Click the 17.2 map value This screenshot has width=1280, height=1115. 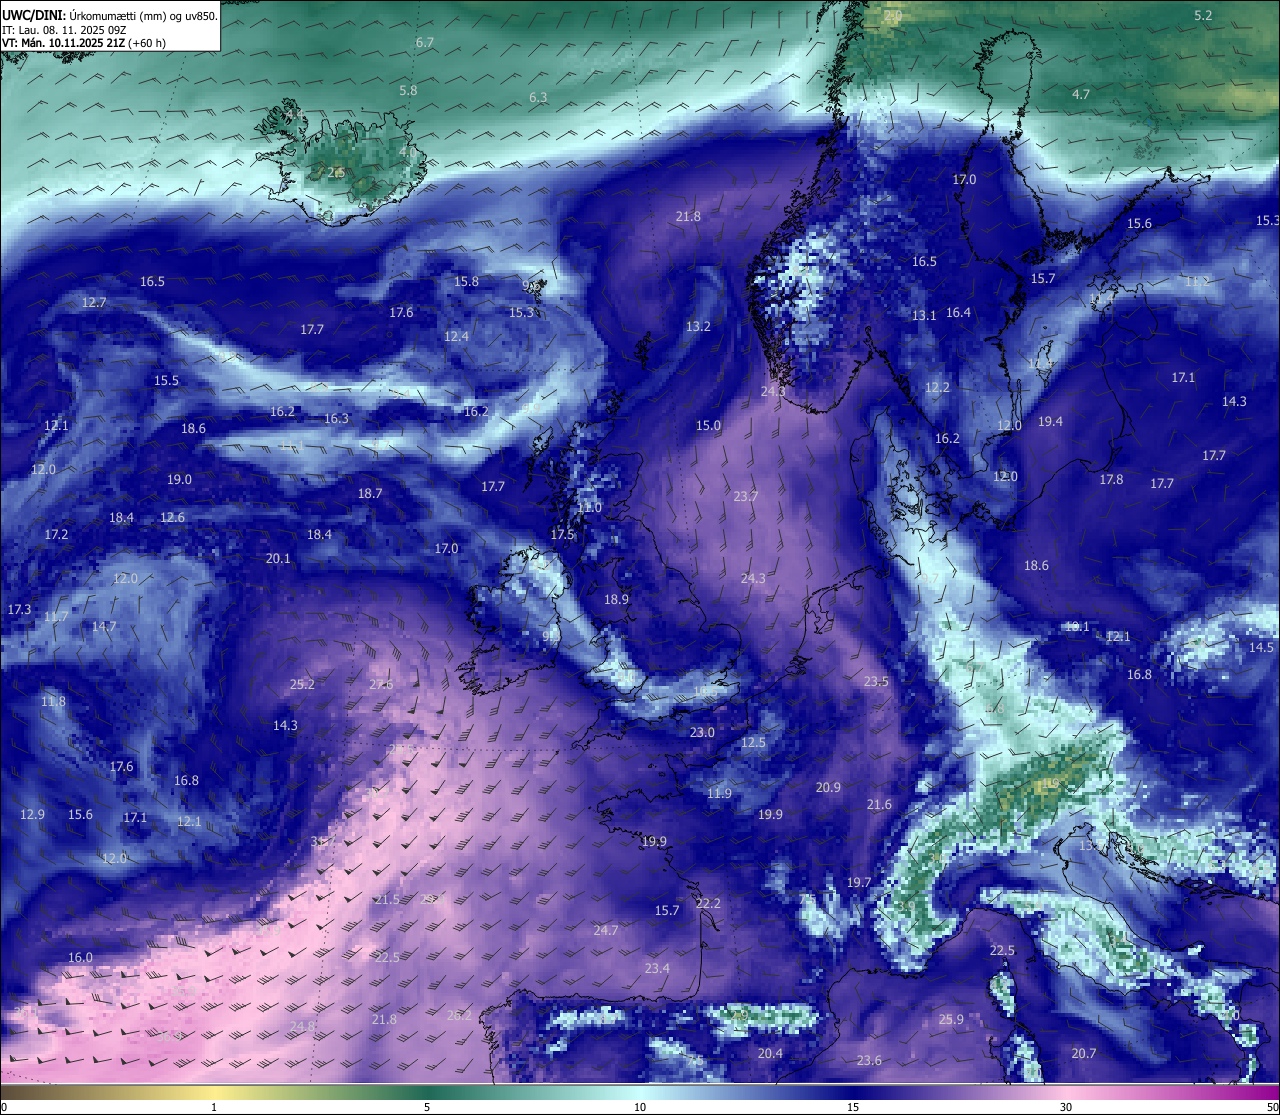[56, 535]
